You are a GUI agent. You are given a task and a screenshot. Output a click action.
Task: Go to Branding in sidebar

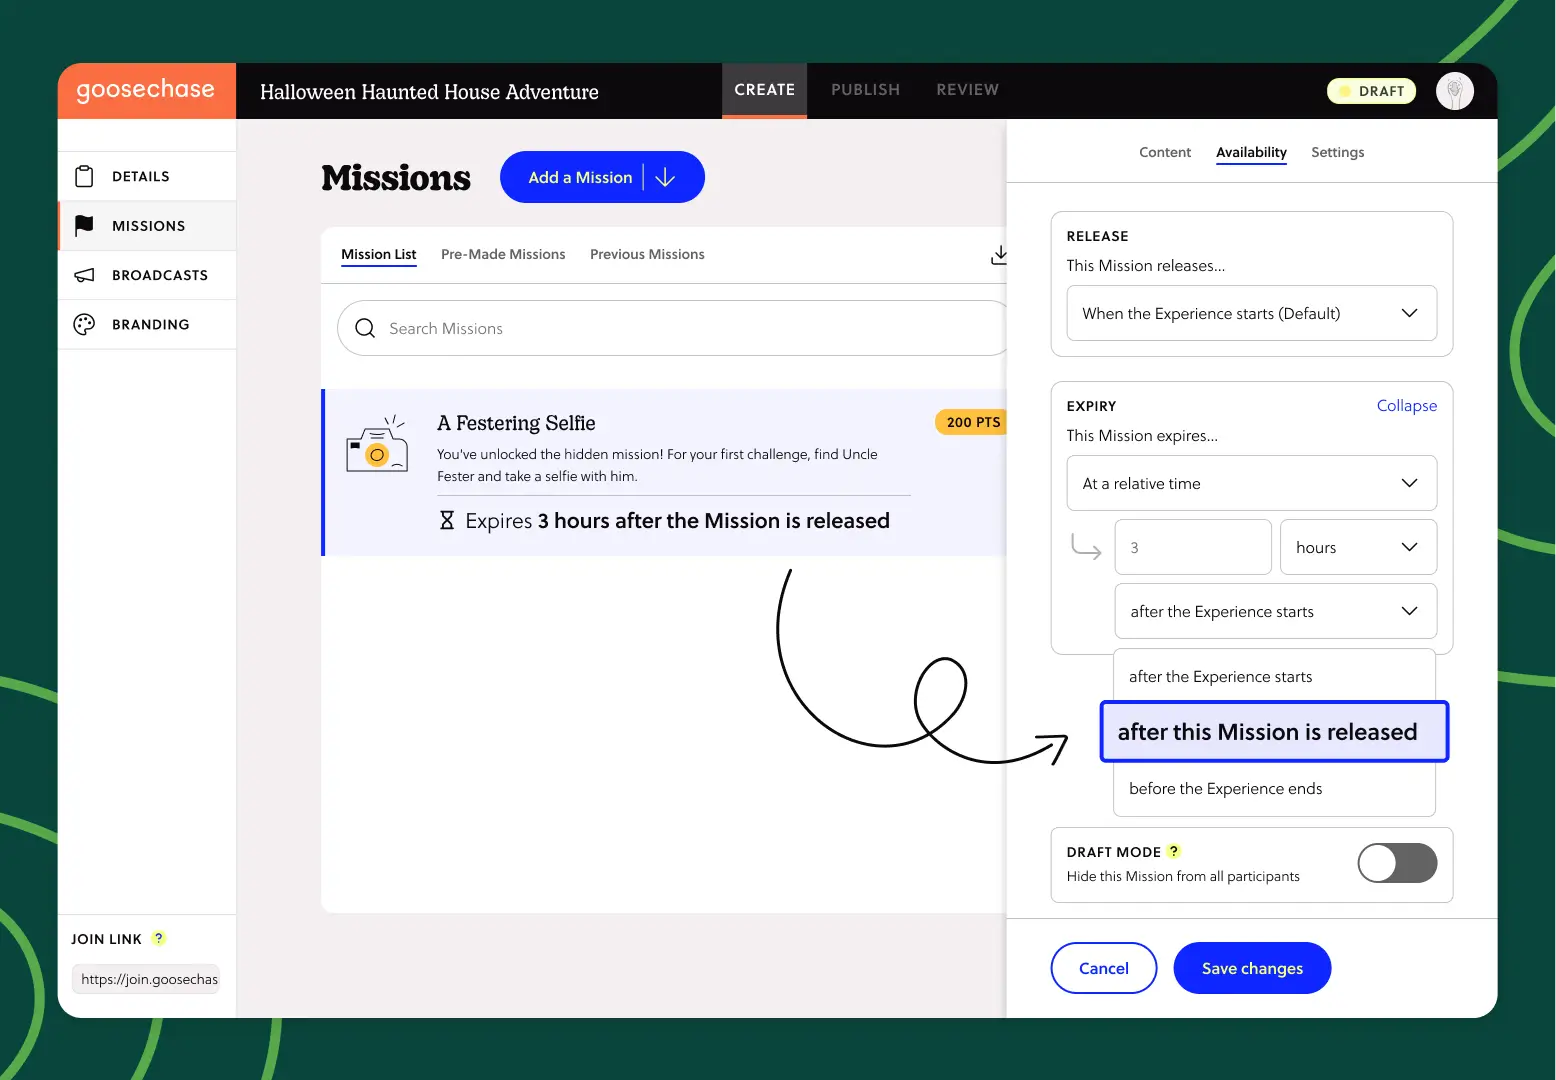coord(147,324)
